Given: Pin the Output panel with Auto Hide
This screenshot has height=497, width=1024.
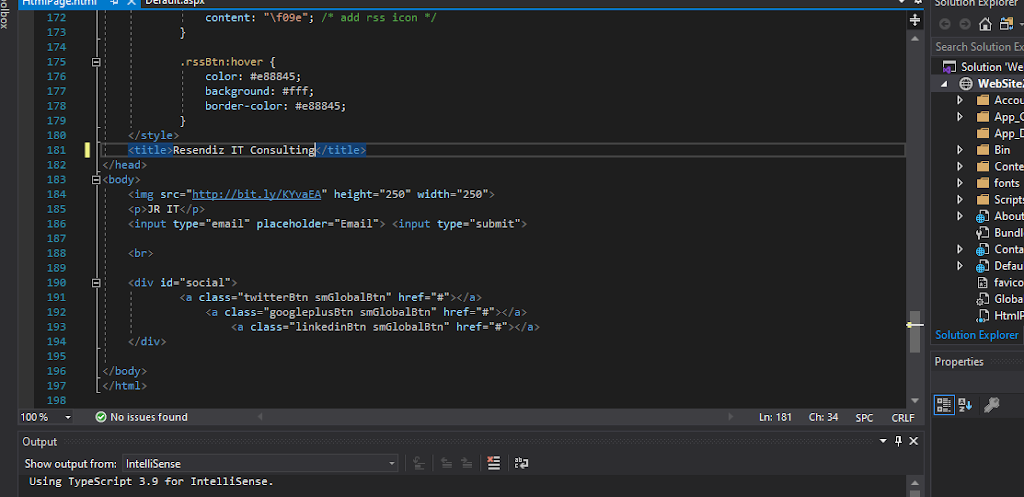Looking at the screenshot, I should click(x=899, y=441).
